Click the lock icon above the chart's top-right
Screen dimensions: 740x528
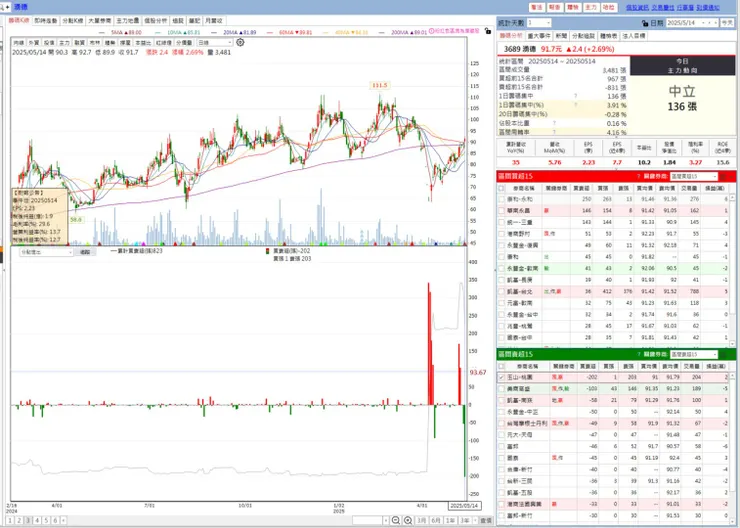488,31
